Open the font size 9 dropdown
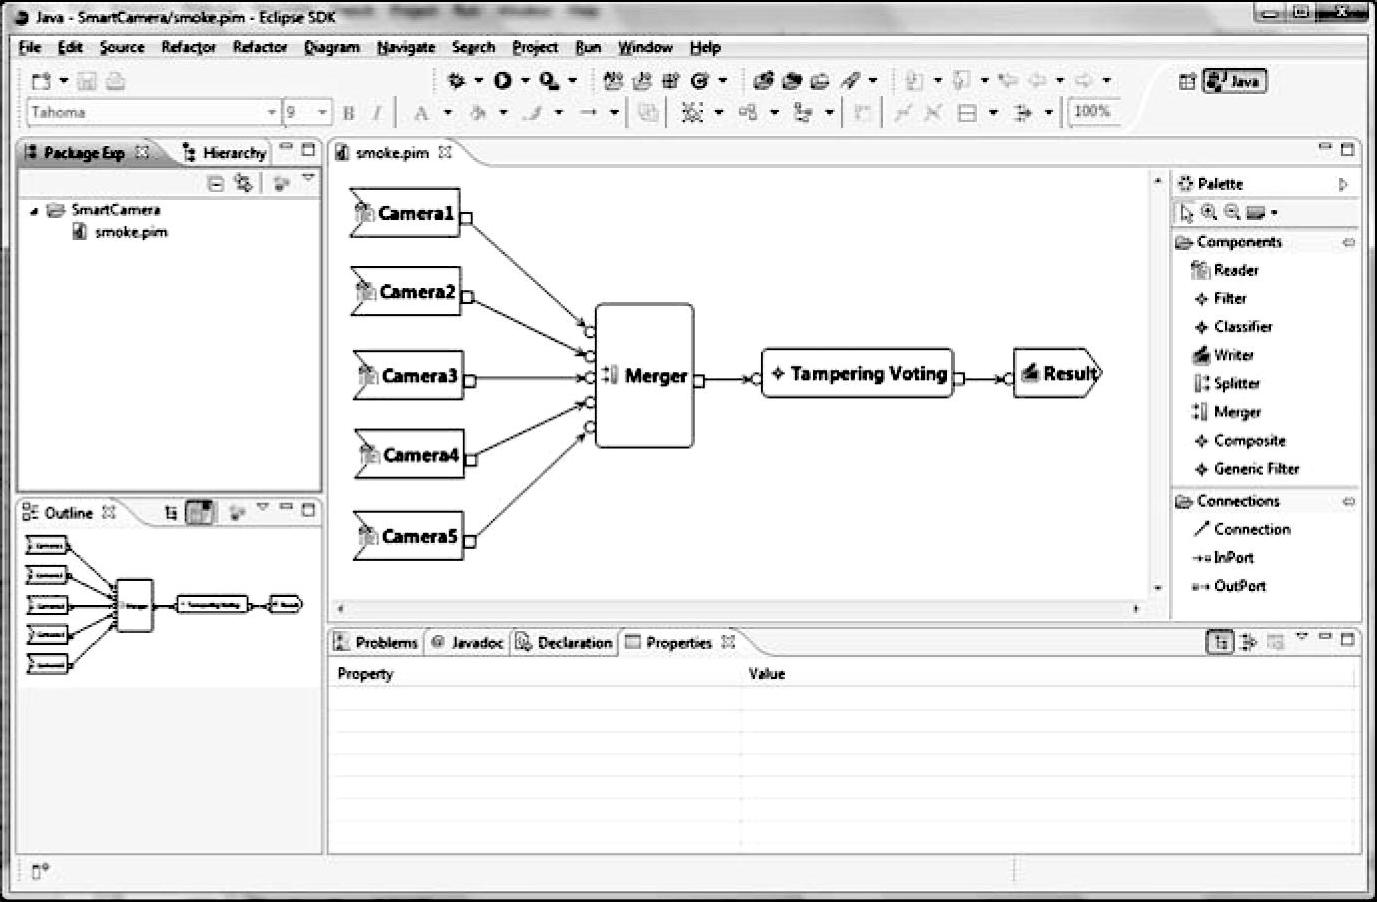 [322, 113]
